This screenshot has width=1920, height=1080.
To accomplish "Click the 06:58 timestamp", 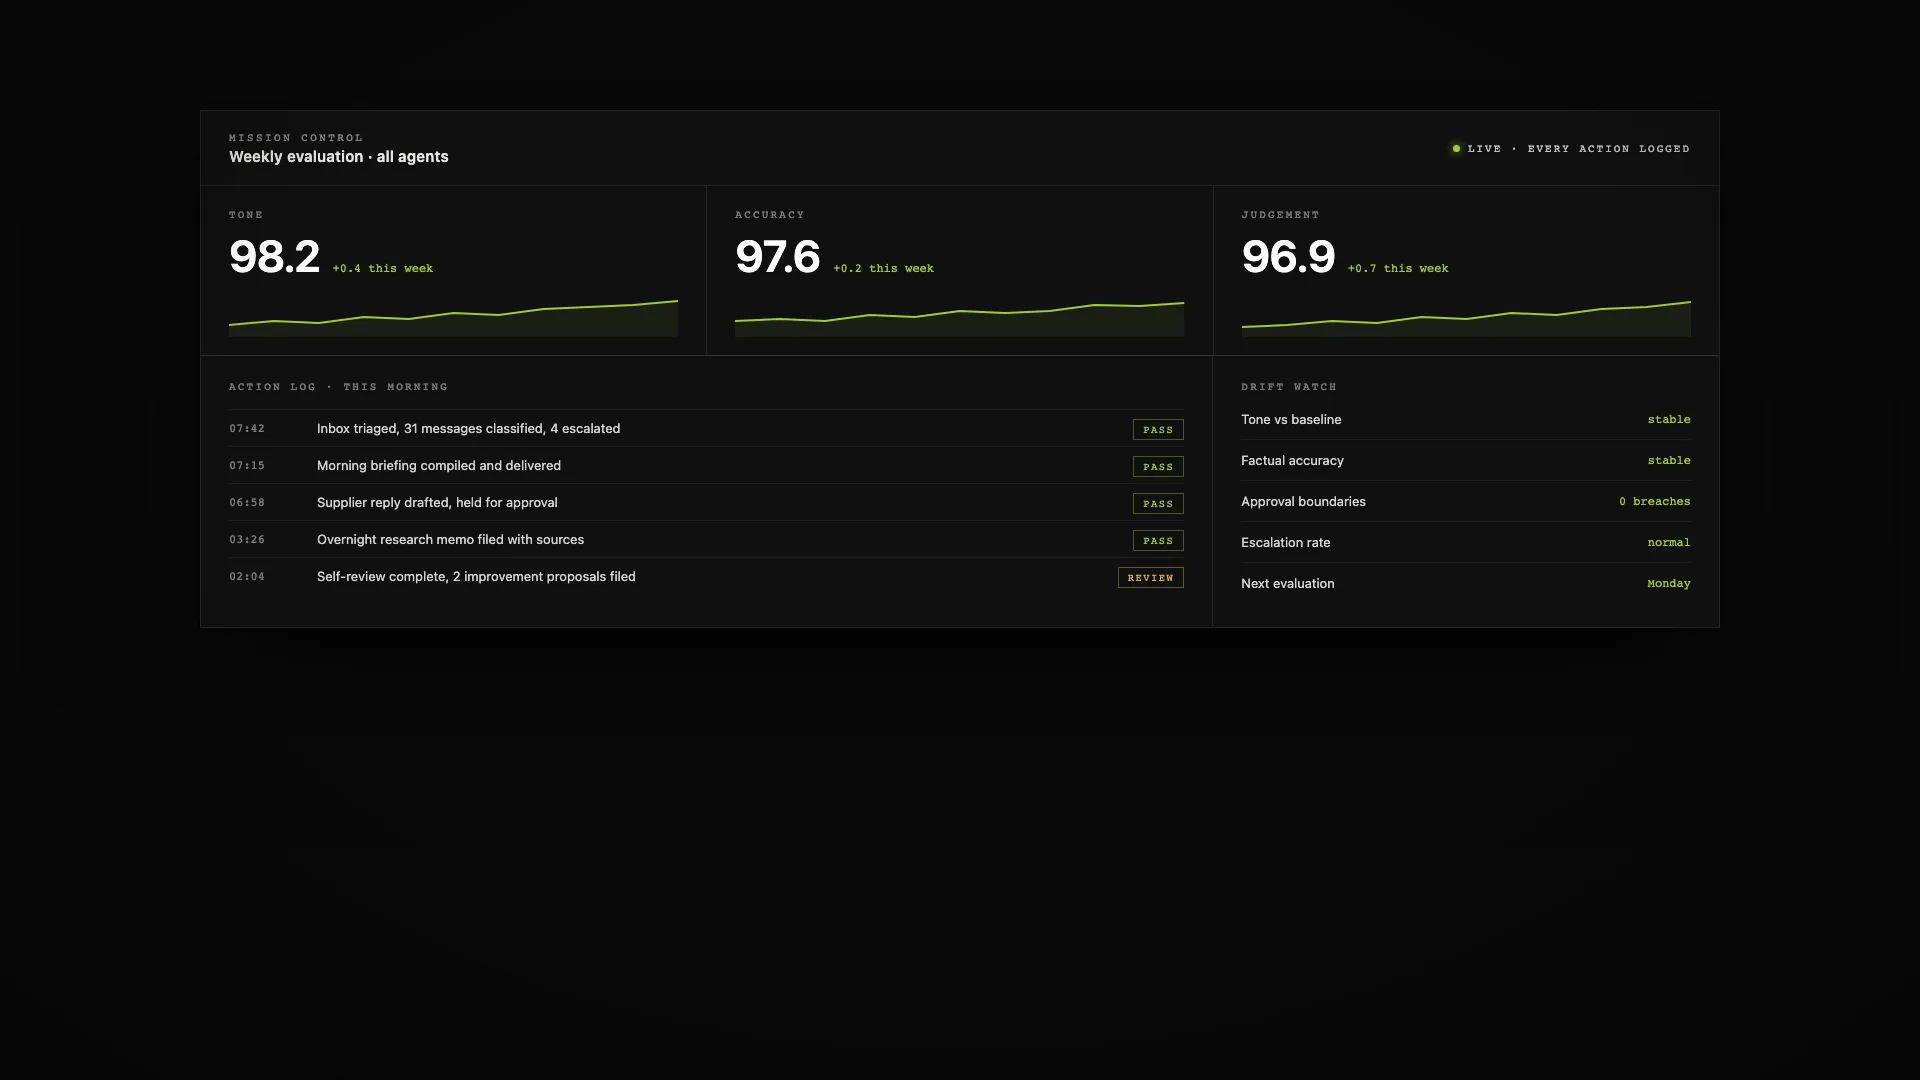I will (247, 503).
